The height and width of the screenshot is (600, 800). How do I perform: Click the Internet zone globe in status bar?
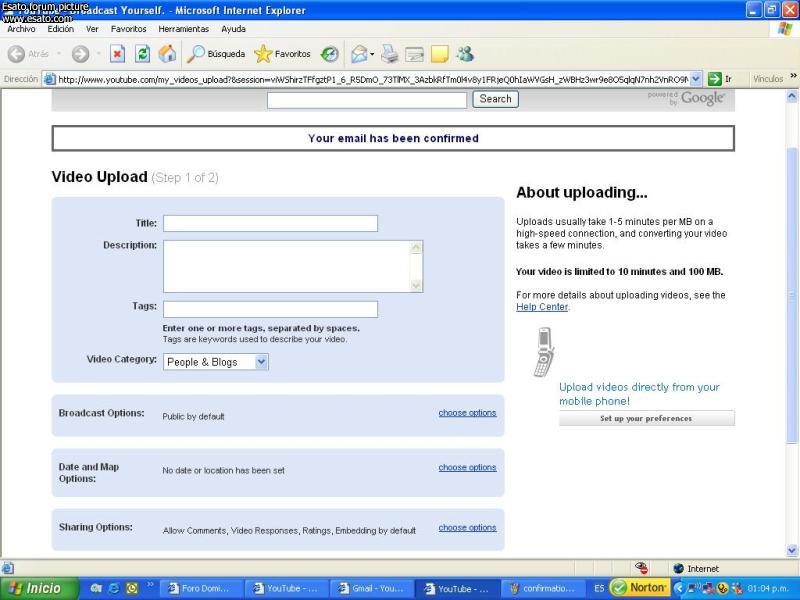(x=678, y=568)
